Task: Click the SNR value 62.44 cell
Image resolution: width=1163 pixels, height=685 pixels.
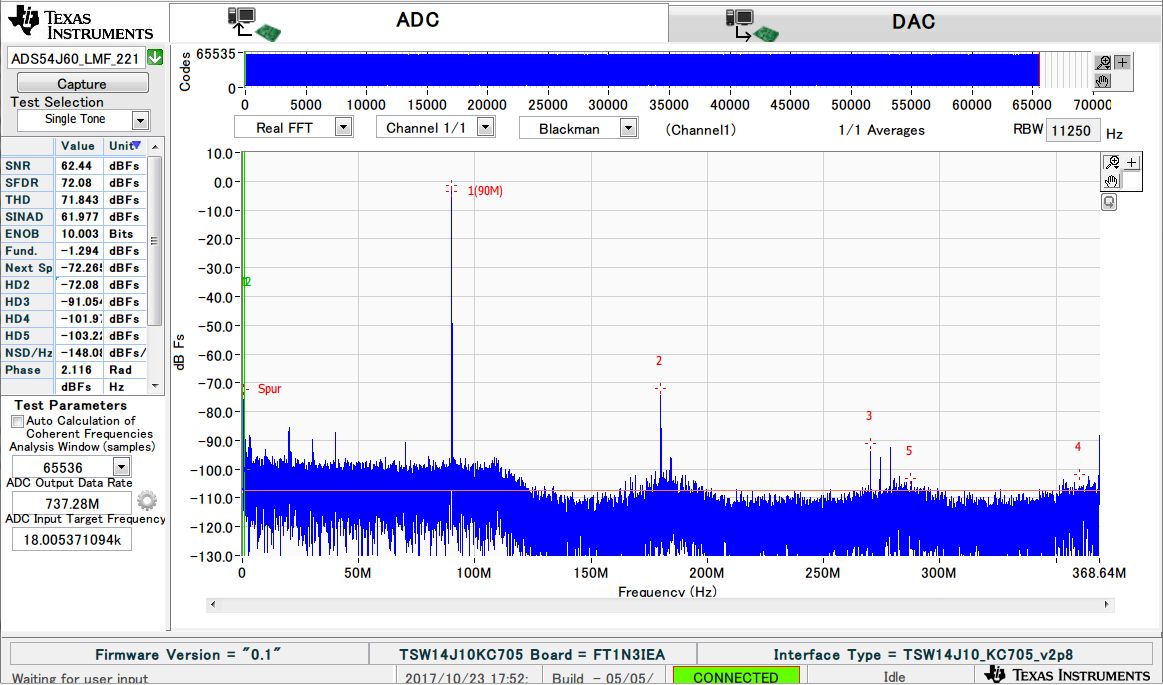Action: tap(79, 165)
